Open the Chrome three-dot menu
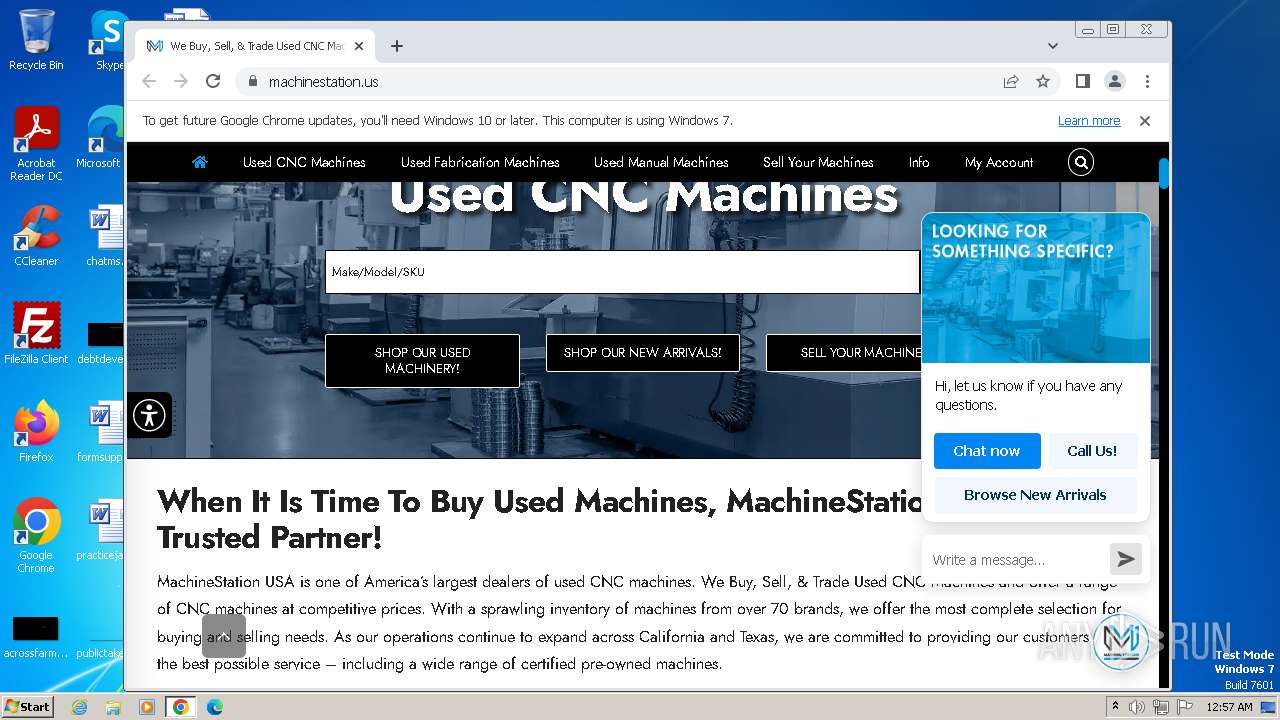1280x720 pixels. point(1147,81)
